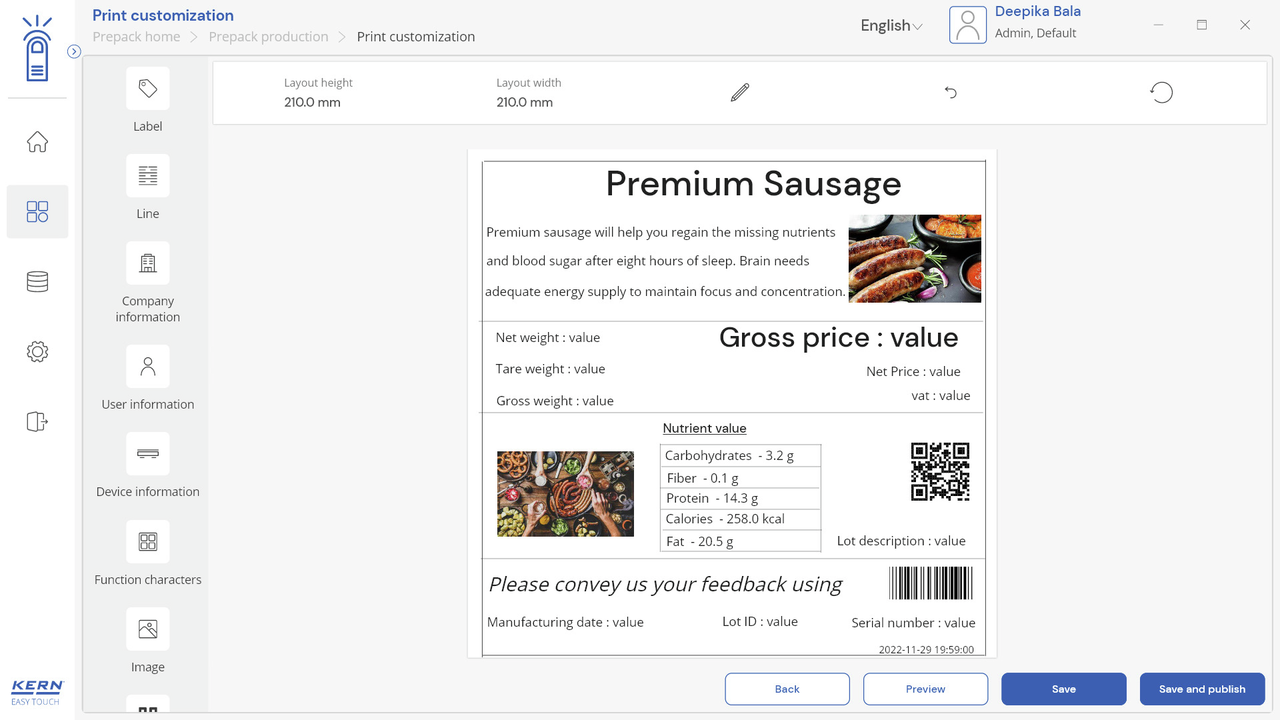
Task: Pick the User information element
Action: click(148, 367)
